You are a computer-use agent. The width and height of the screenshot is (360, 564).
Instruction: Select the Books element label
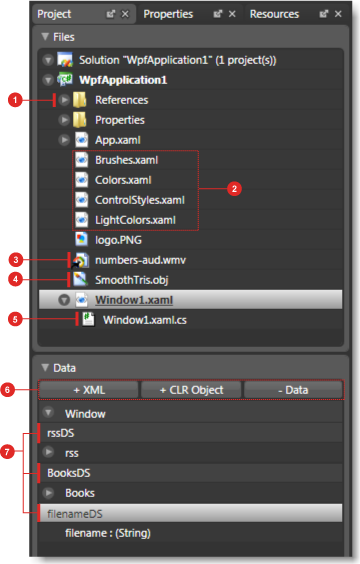tap(80, 493)
